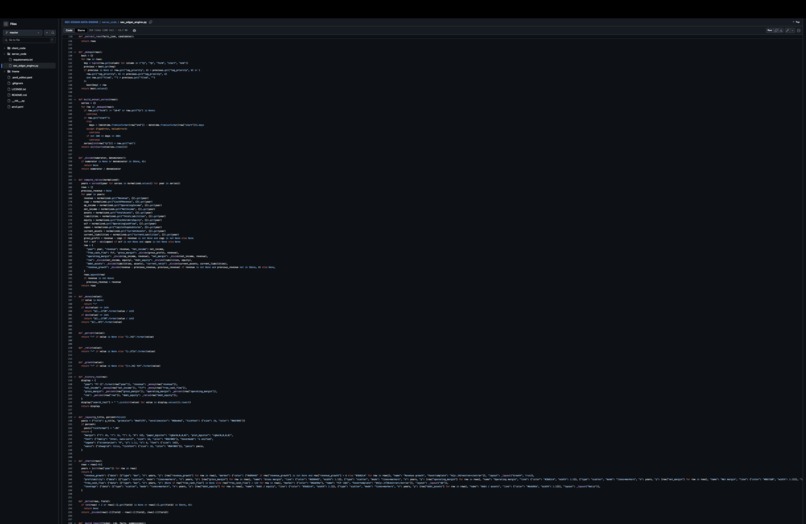This screenshot has width=806, height=524.
Task: Fold the _dedupe function chevron
Action: (75, 52)
